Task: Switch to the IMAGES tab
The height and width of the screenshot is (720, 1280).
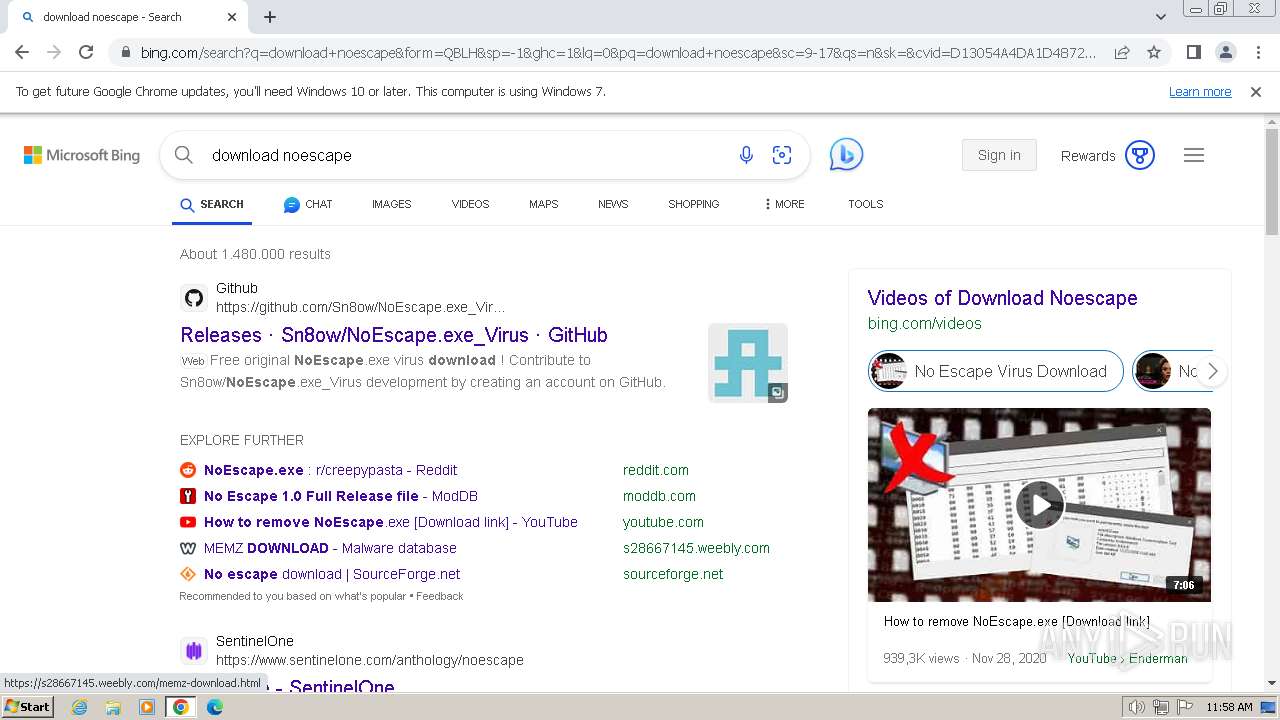Action: point(392,204)
